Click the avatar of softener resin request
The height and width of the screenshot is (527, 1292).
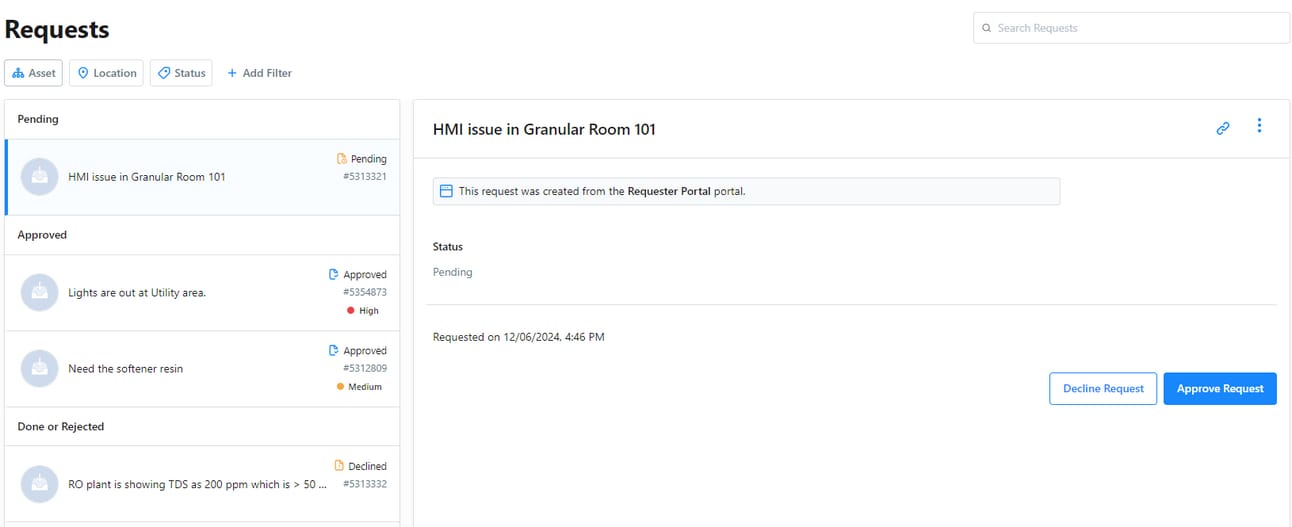(39, 369)
